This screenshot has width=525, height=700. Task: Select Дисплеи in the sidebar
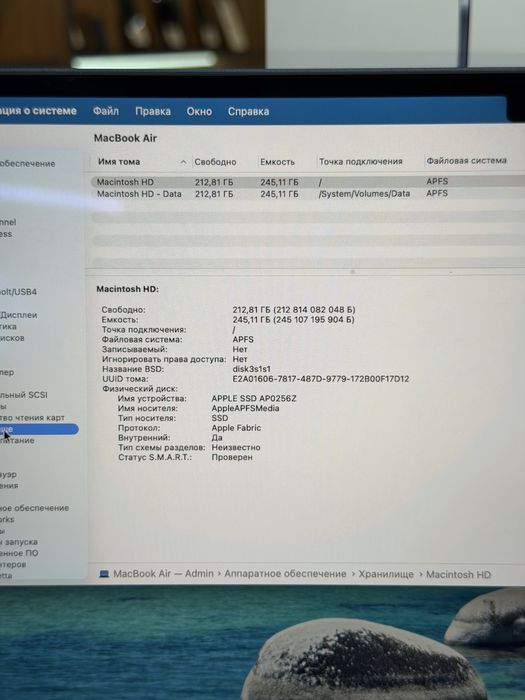[x=19, y=315]
